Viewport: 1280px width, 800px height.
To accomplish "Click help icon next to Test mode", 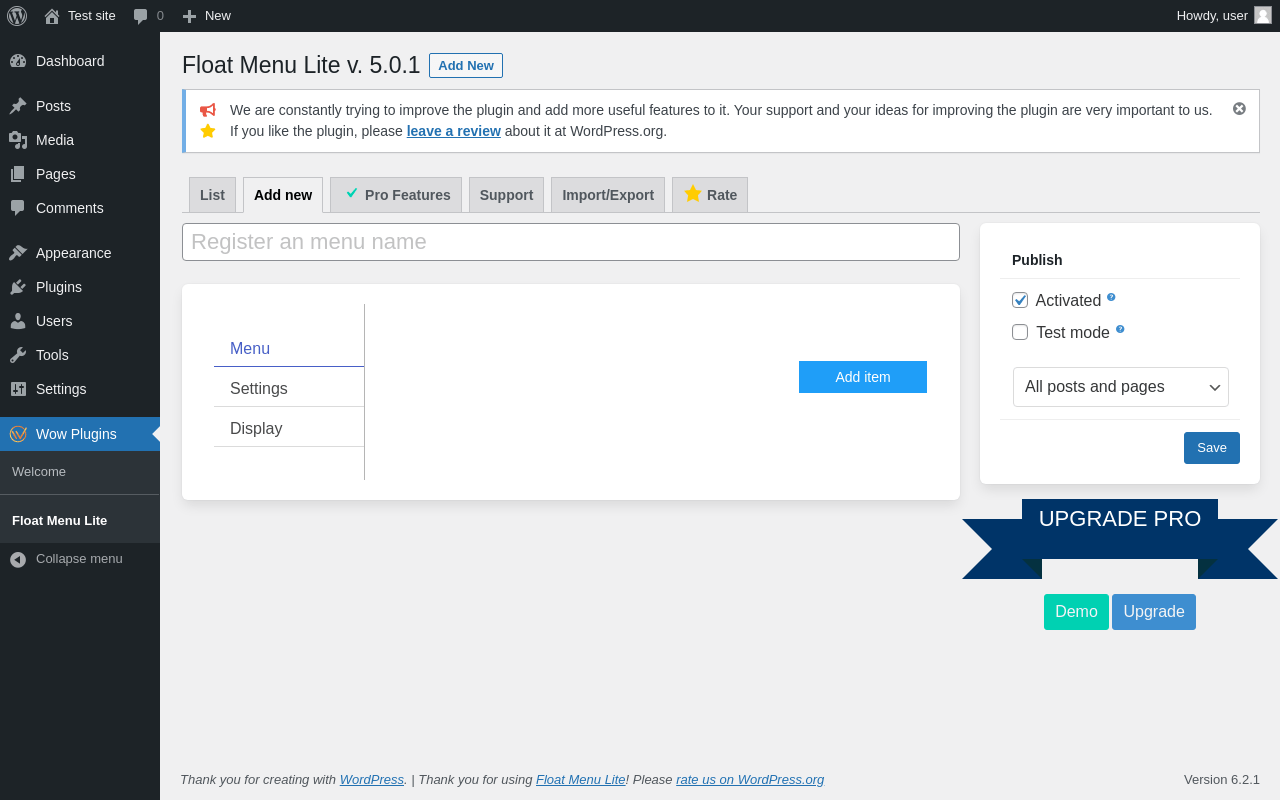I will pos(1120,329).
